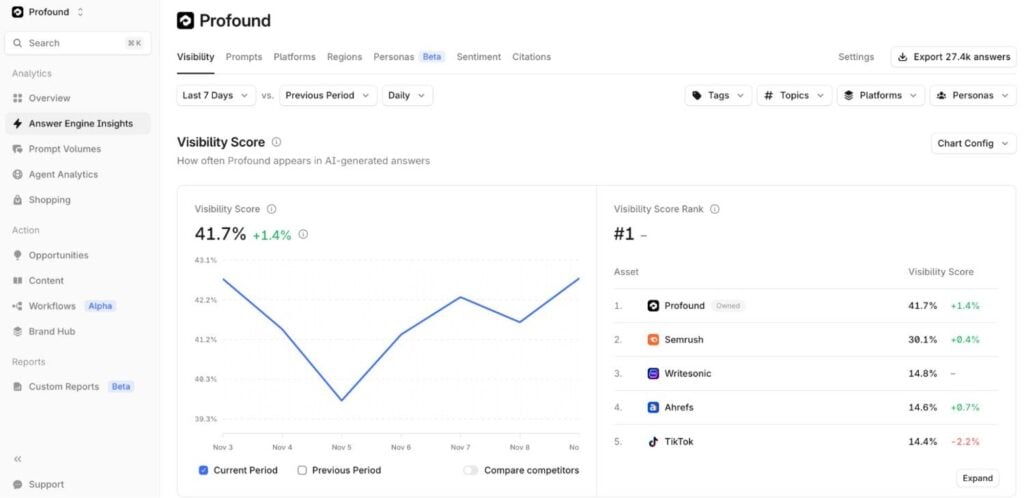Screen dimensions: 1024x498
Task: Open the Platforms filter dropdown
Action: coord(881,95)
